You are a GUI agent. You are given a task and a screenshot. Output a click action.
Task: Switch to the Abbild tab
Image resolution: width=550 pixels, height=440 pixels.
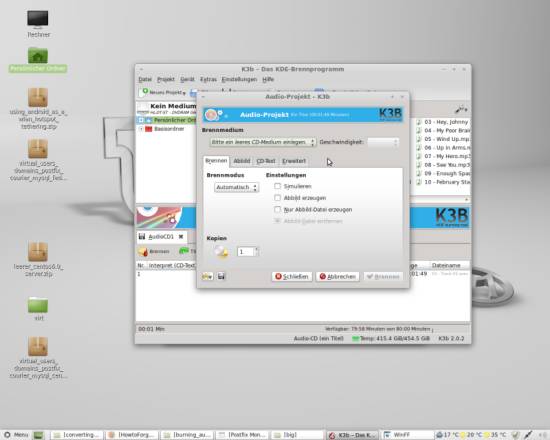click(x=242, y=161)
